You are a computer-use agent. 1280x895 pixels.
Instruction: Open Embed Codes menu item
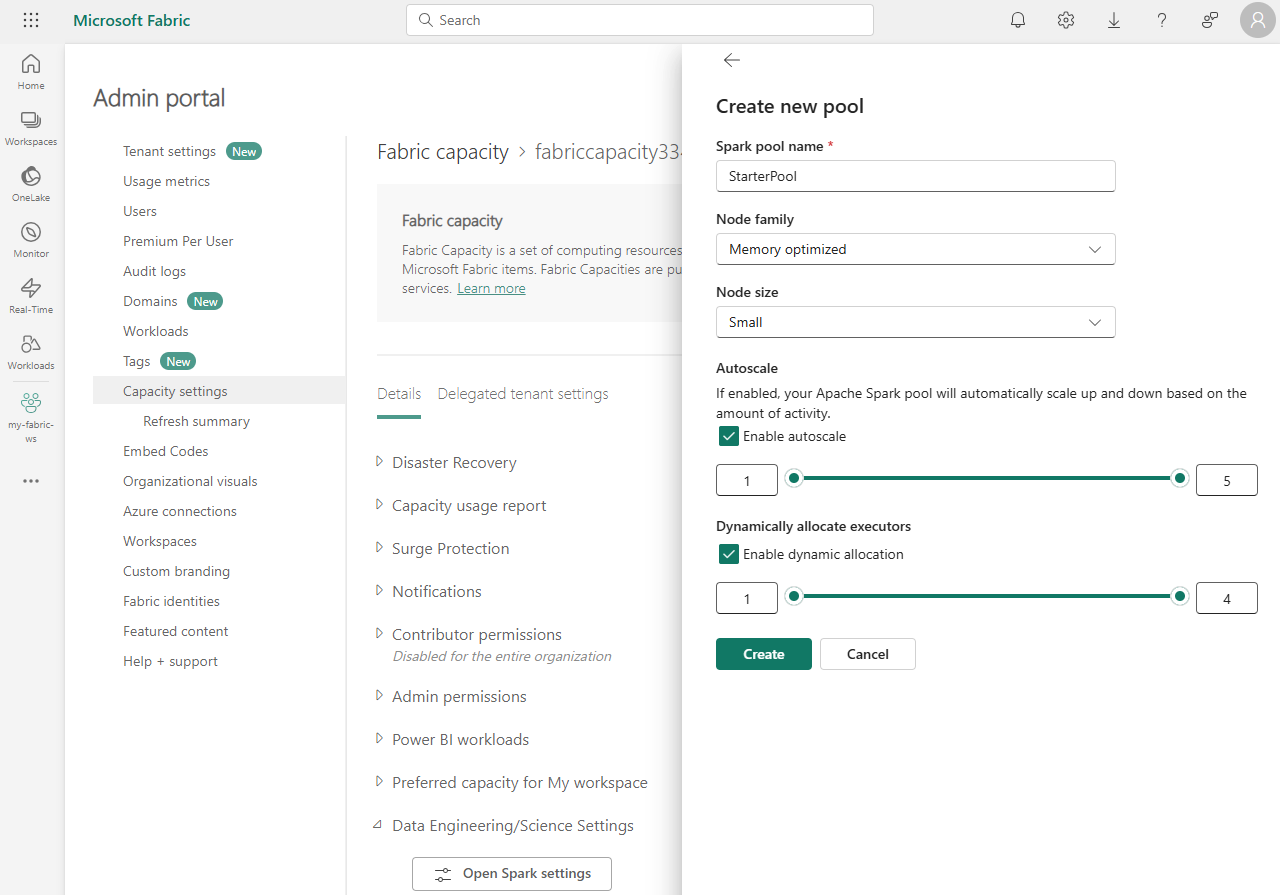click(166, 451)
